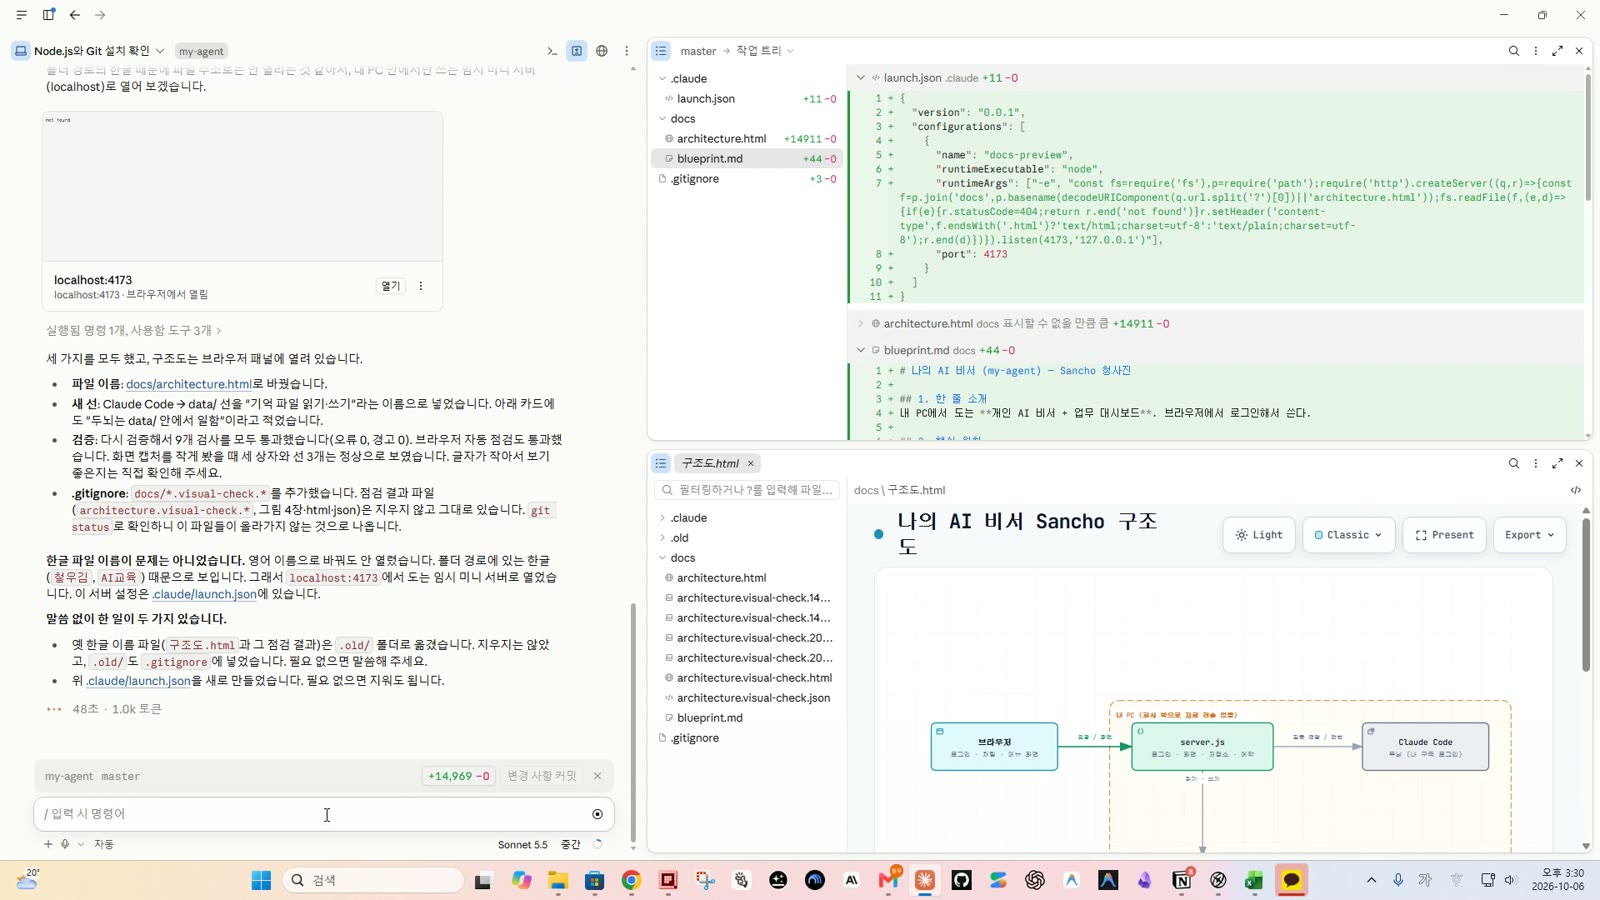Toggle the file list icon beside master
Image resolution: width=1600 pixels, height=900 pixels.
click(661, 51)
